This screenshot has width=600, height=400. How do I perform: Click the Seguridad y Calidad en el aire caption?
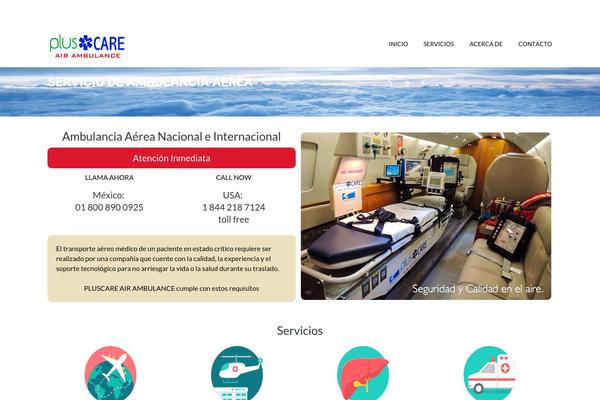coord(478,289)
